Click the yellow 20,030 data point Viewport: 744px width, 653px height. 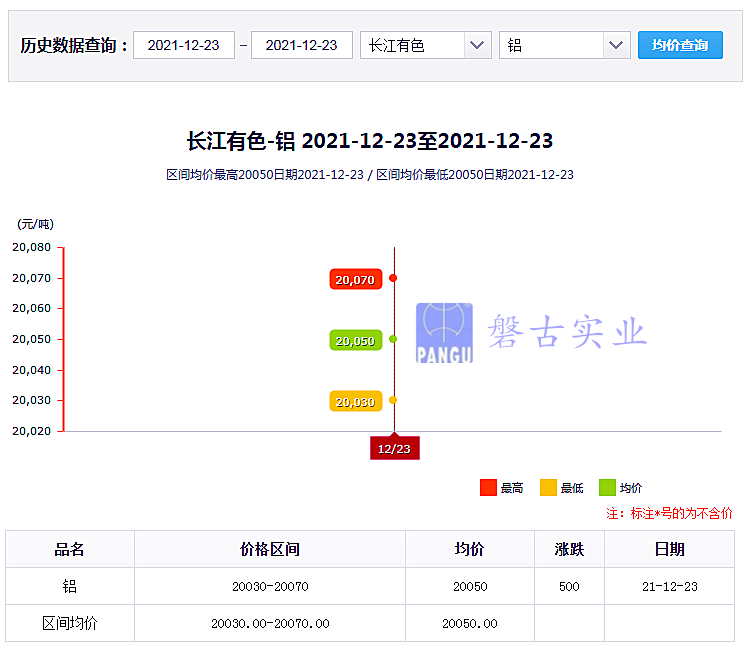coord(393,400)
